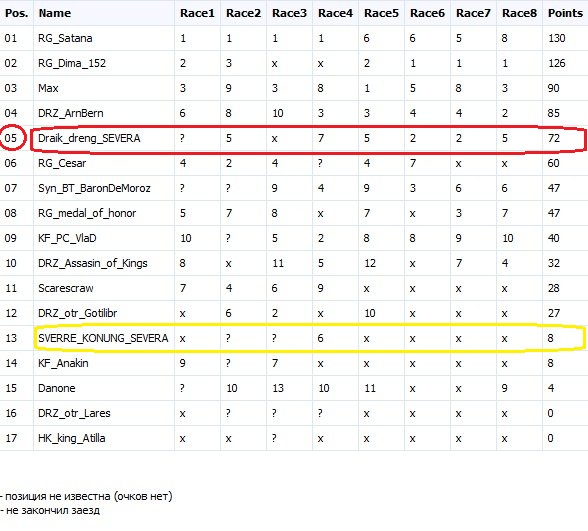The width and height of the screenshot is (588, 531).
Task: Select SVERRE_KONUNG_SEVERA in the table
Action: click(103, 338)
